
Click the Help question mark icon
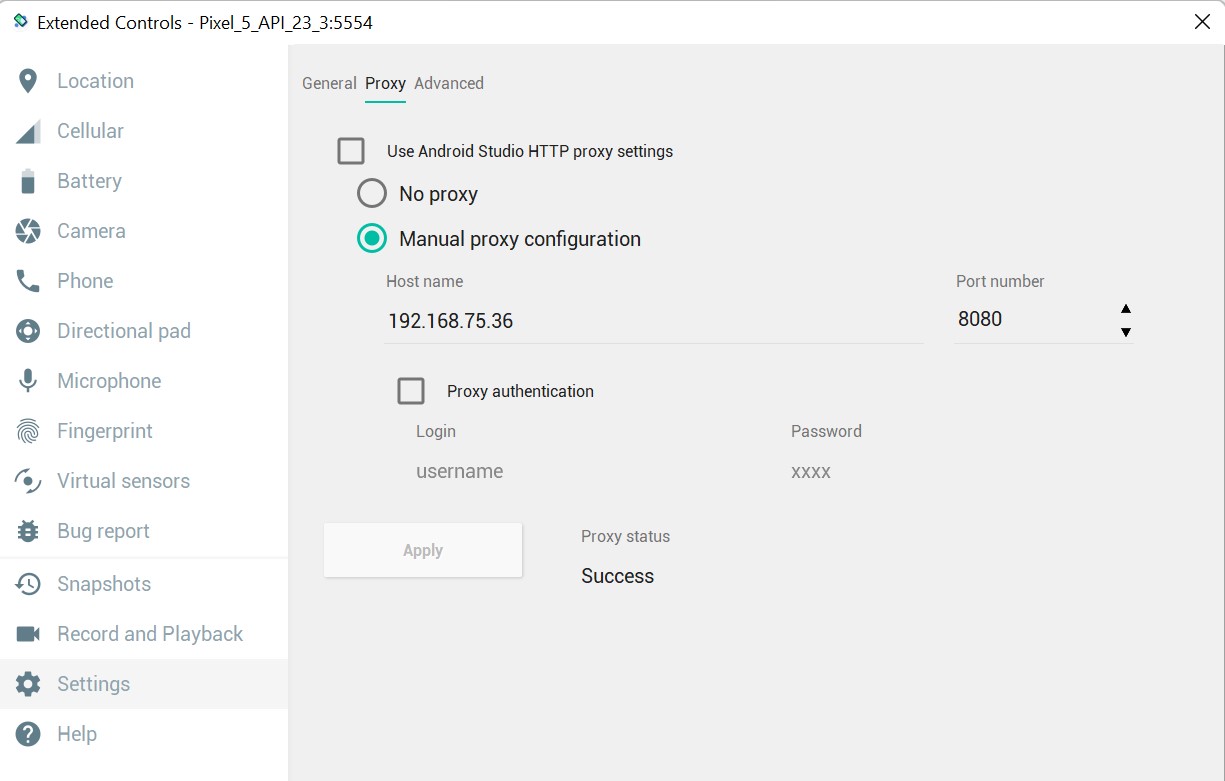28,734
